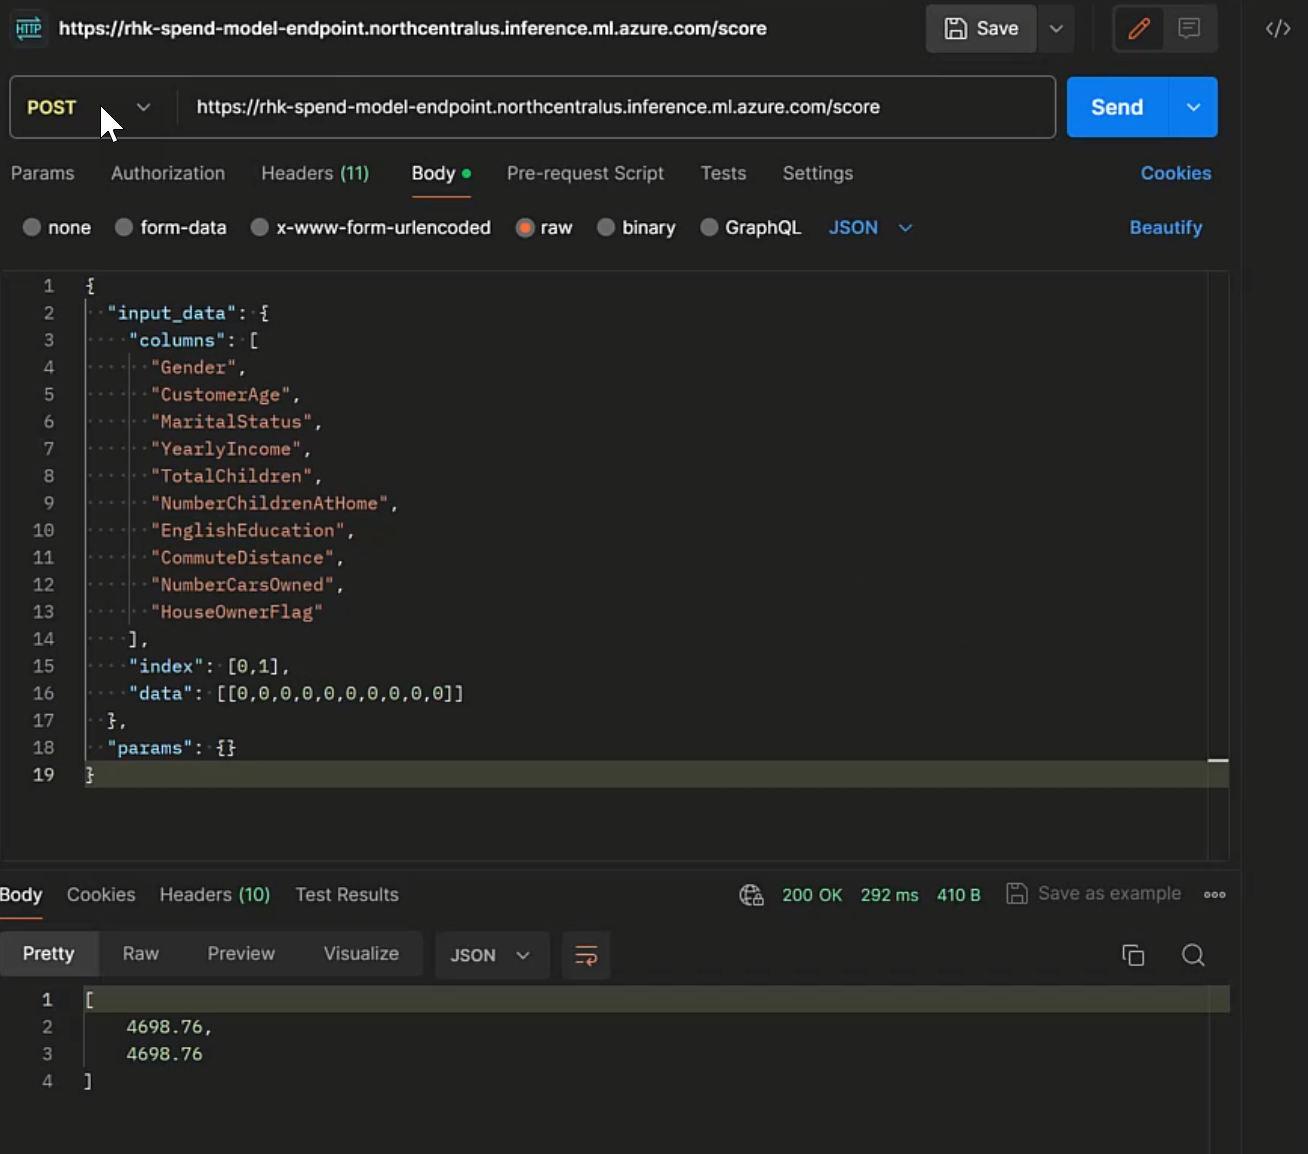
Task: Choose the binary body option
Action: (606, 228)
